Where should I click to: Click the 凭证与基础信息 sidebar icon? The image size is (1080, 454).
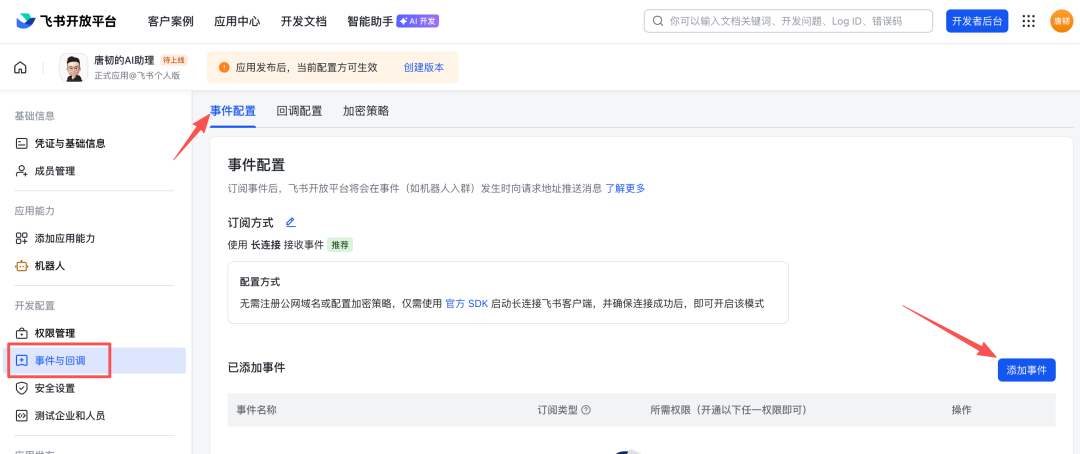pyautogui.click(x=21, y=143)
